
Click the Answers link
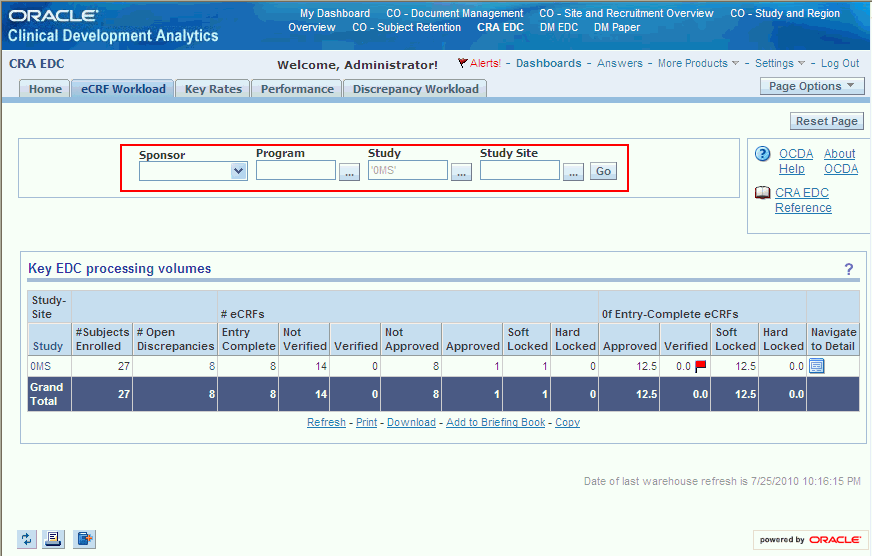click(x=620, y=63)
